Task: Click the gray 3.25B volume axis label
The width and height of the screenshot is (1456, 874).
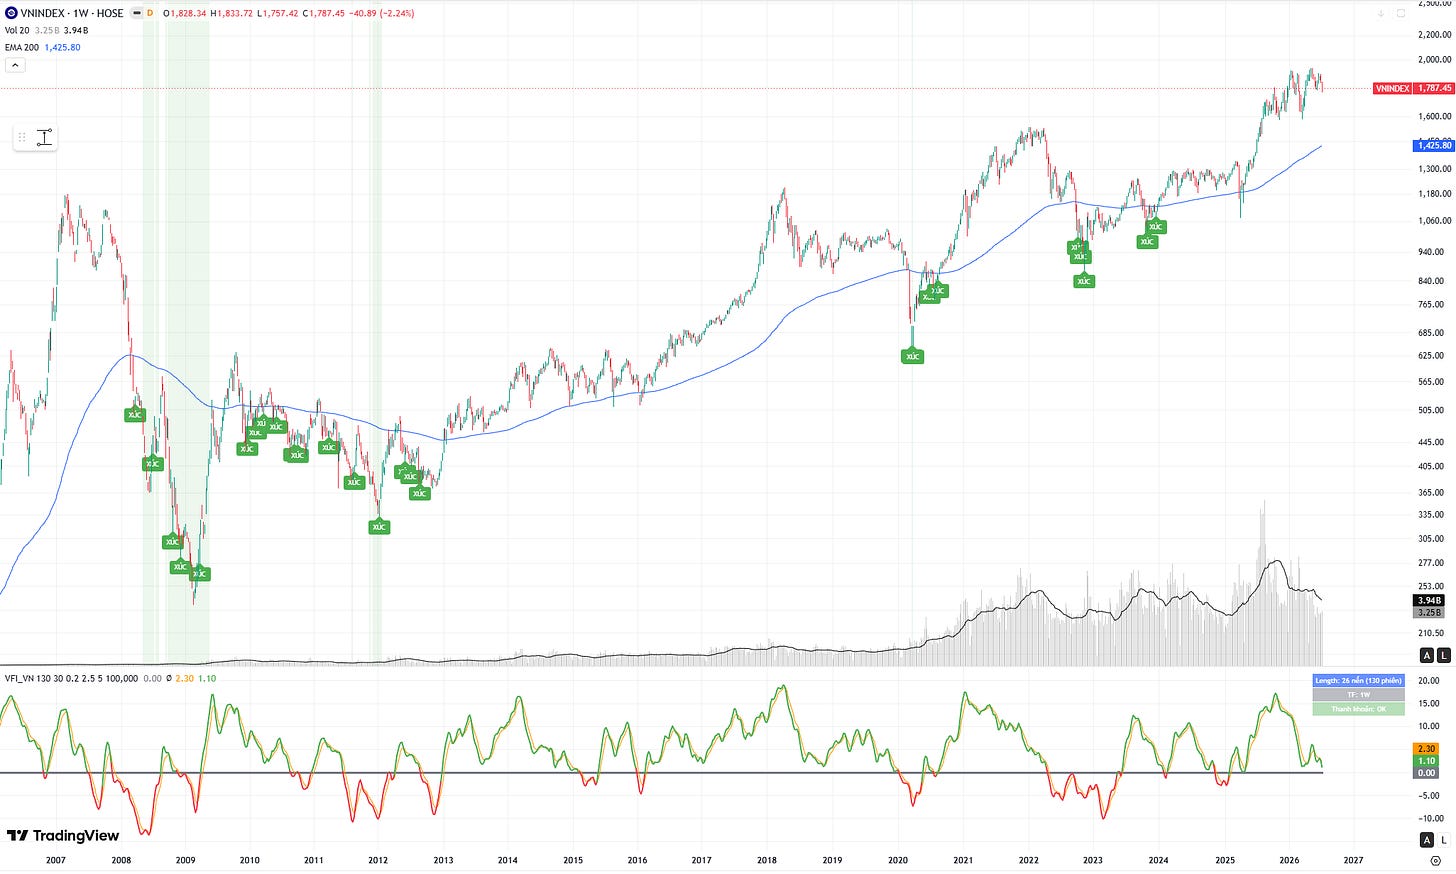Action: click(x=1429, y=612)
